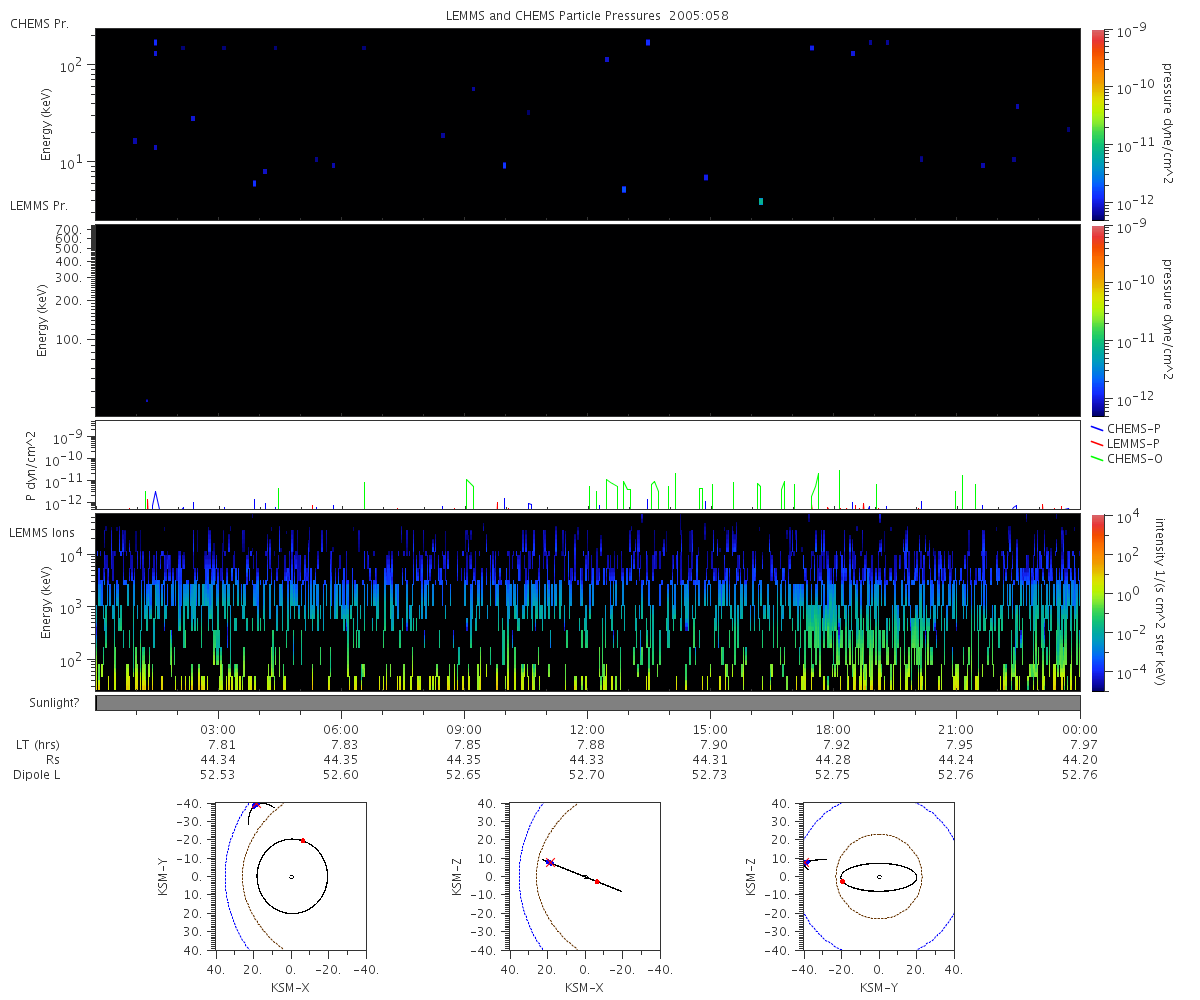The width and height of the screenshot is (1200, 1000).
Task: Click the LEMMS Ions intensity color bar
Action: pos(1098,602)
